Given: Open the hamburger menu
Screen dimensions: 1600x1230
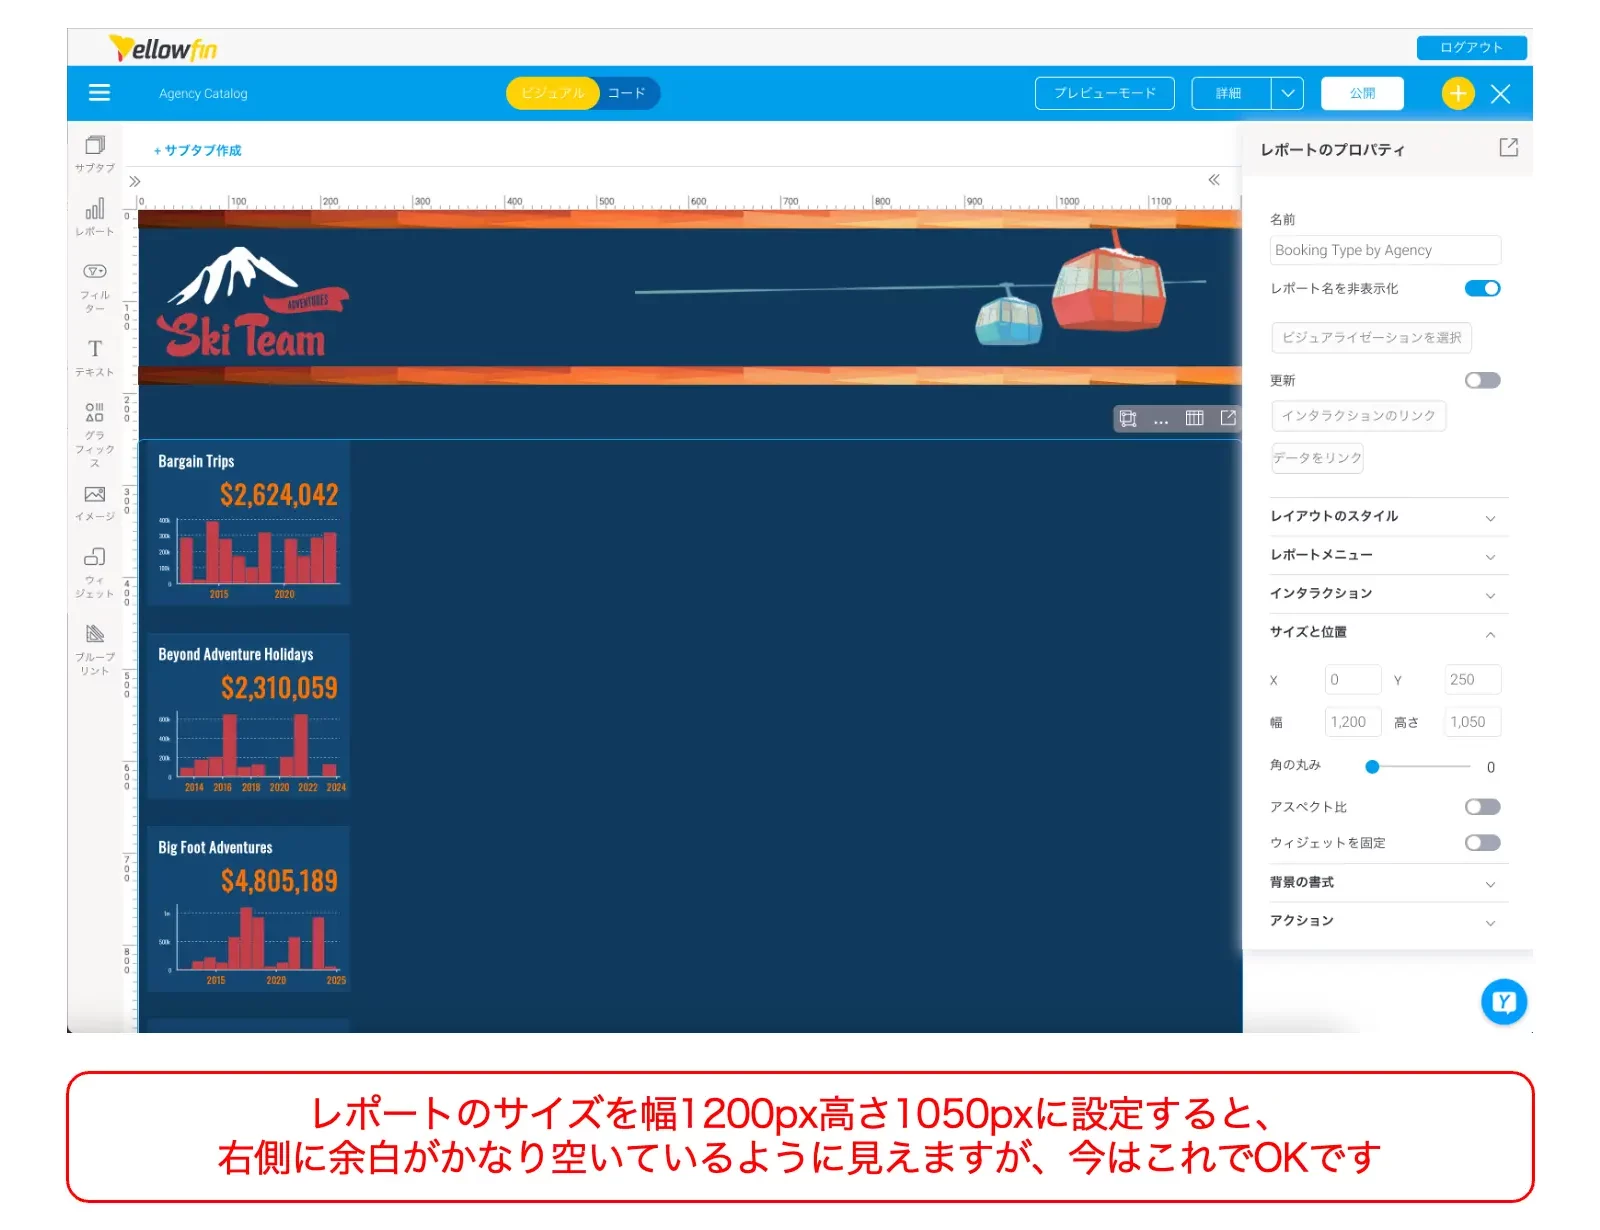Looking at the screenshot, I should click(x=99, y=93).
